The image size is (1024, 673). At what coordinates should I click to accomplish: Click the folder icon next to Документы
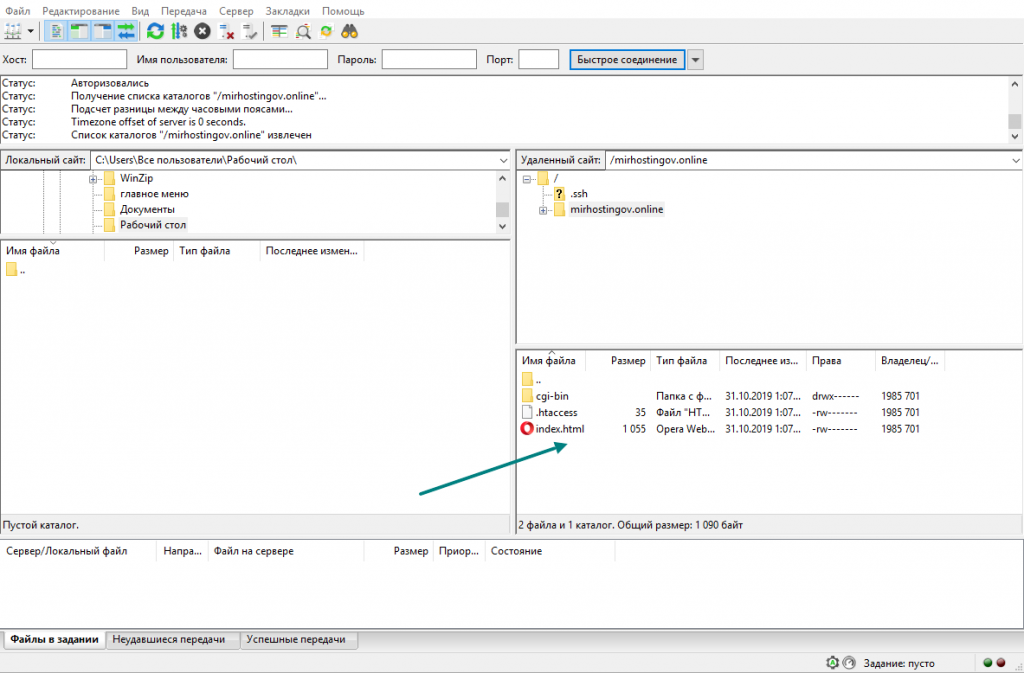pyautogui.click(x=109, y=209)
